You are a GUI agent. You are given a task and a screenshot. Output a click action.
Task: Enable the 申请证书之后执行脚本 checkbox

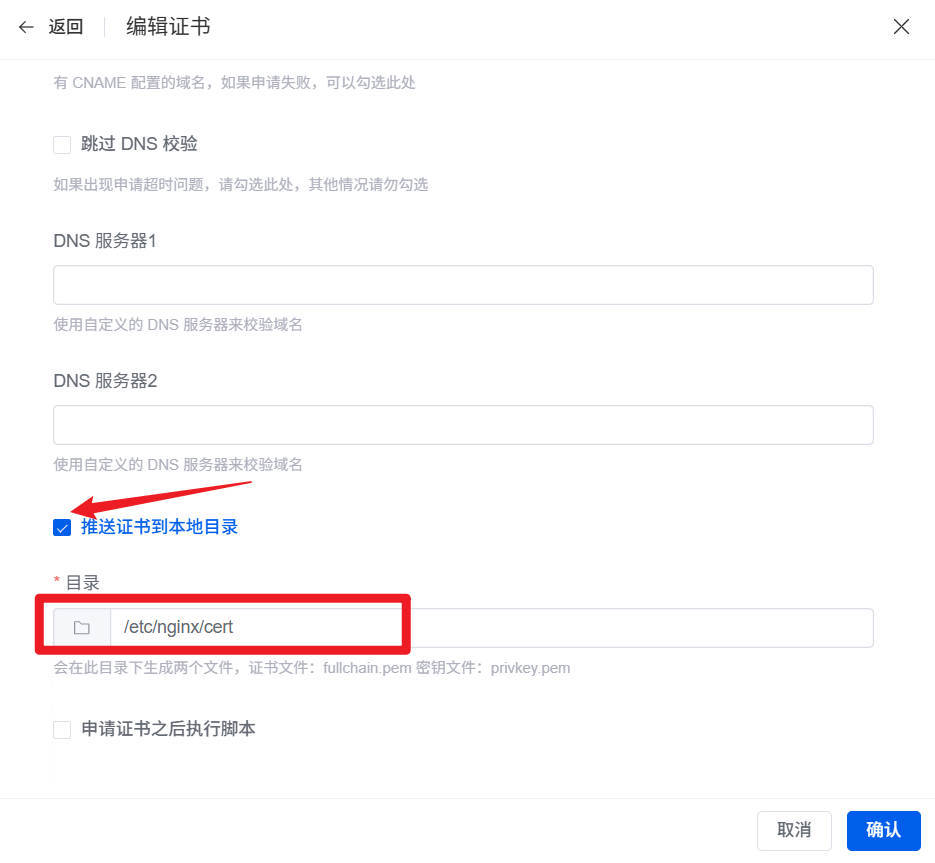[62, 730]
